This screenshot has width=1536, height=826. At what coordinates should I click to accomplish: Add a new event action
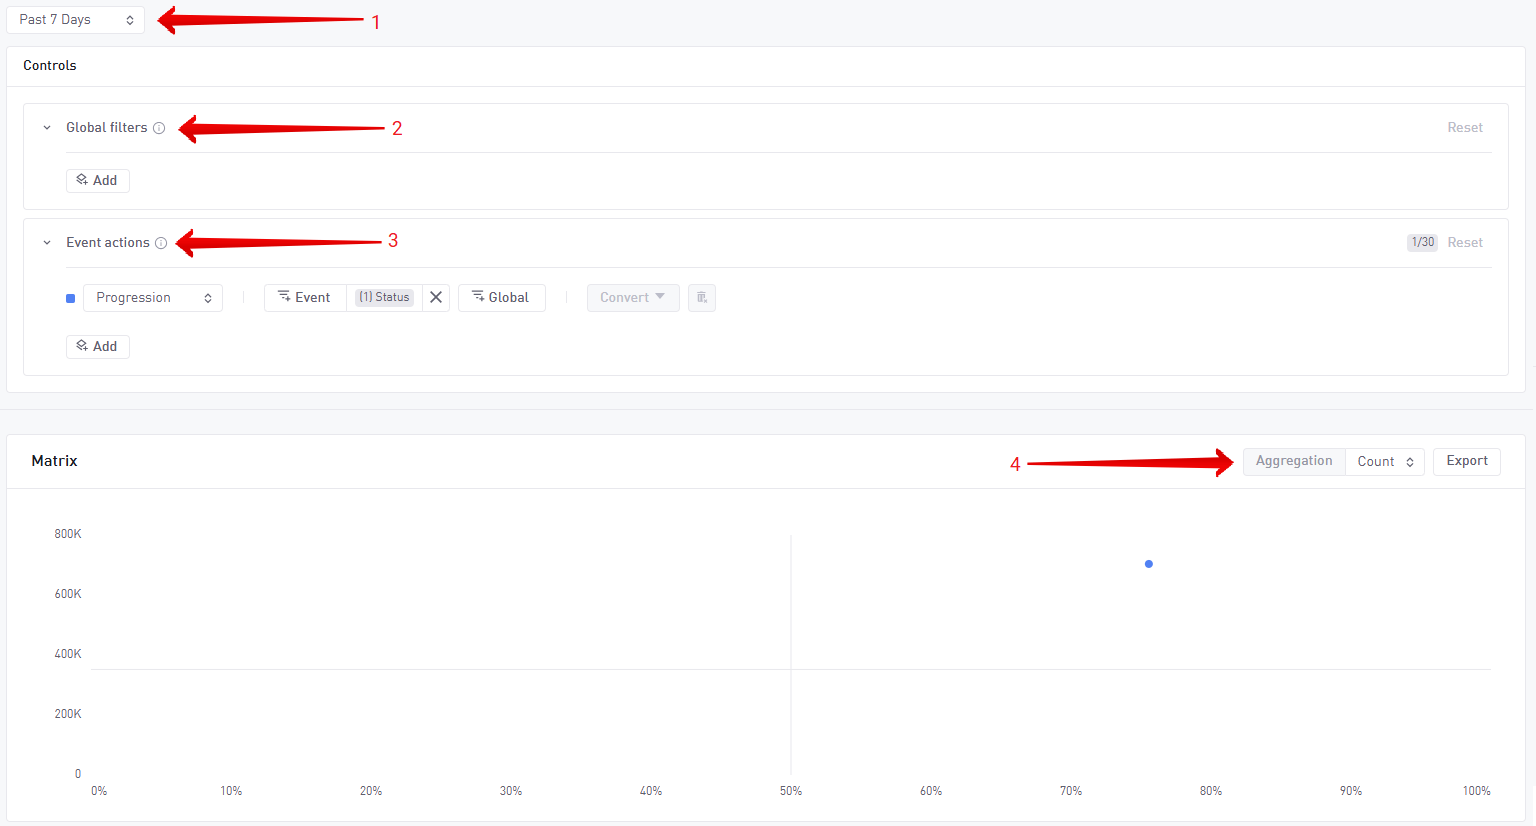(98, 347)
